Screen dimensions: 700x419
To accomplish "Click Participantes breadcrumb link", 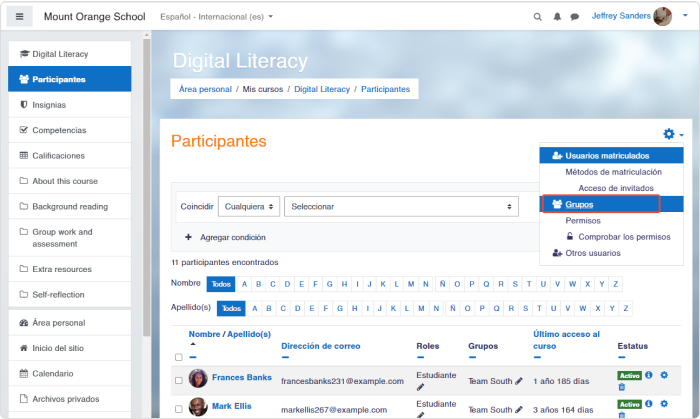I will (385, 89).
